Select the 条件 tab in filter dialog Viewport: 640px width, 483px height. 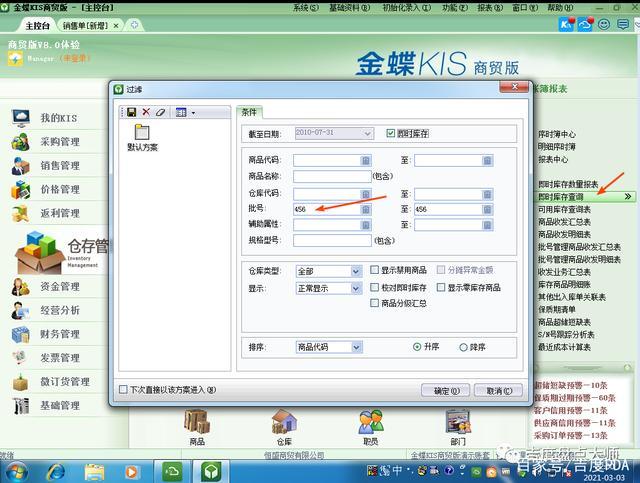[249, 112]
